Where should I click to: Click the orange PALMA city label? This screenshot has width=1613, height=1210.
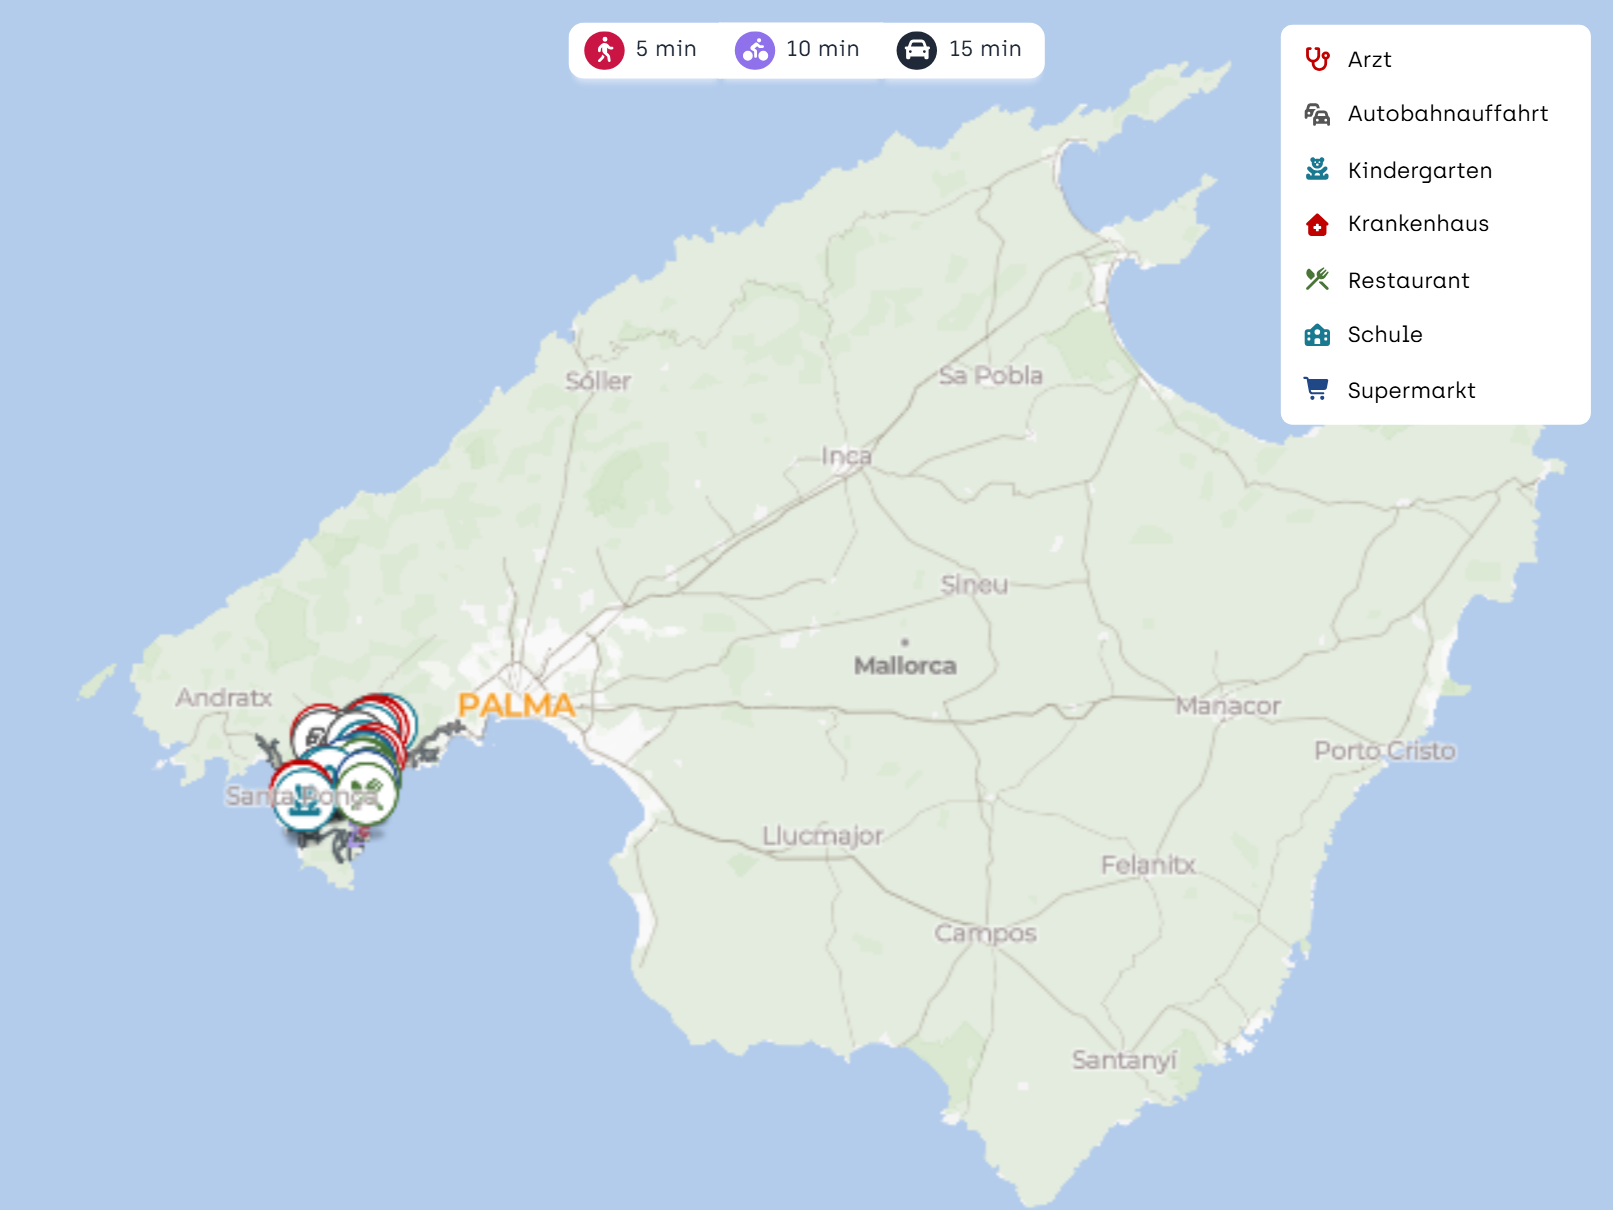(x=516, y=705)
